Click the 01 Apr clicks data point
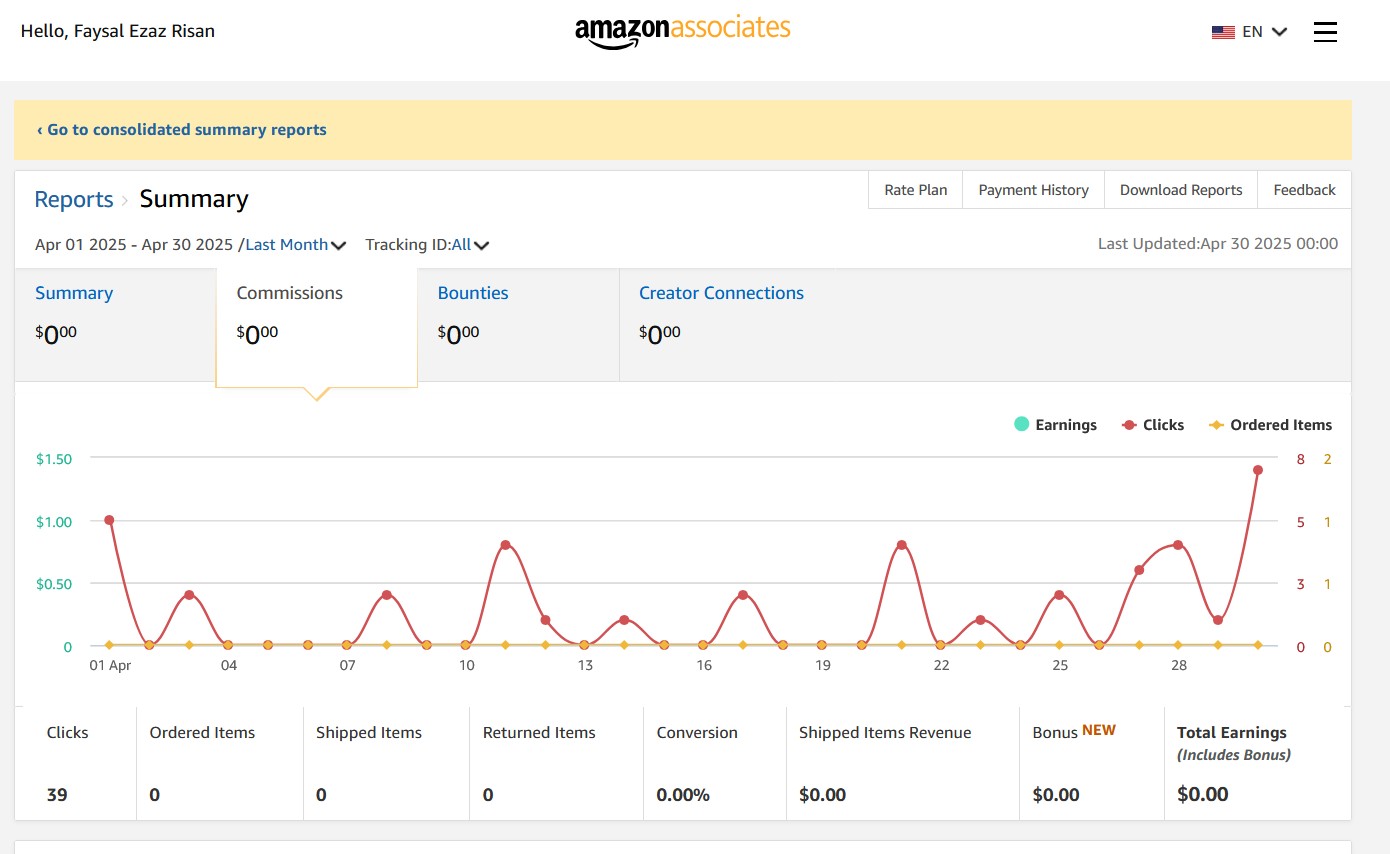The image size is (1390, 854). 109,520
